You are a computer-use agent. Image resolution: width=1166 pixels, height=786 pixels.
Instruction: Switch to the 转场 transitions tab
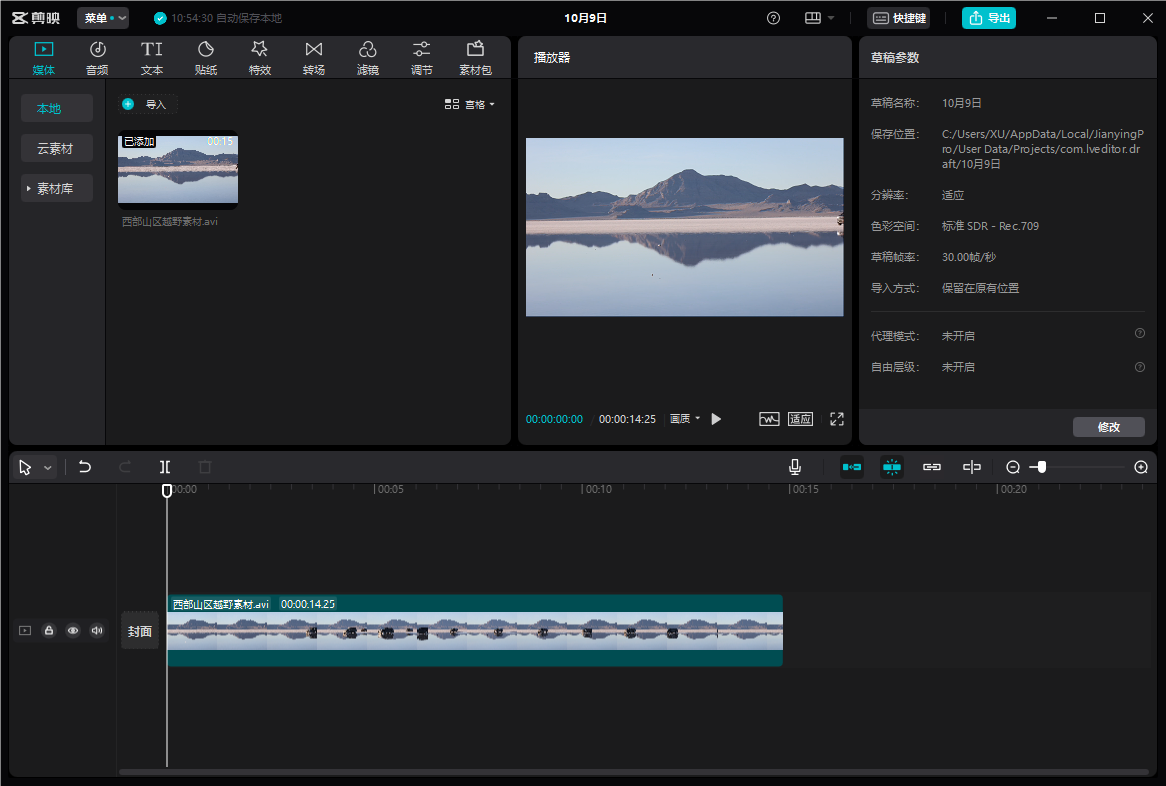(314, 58)
